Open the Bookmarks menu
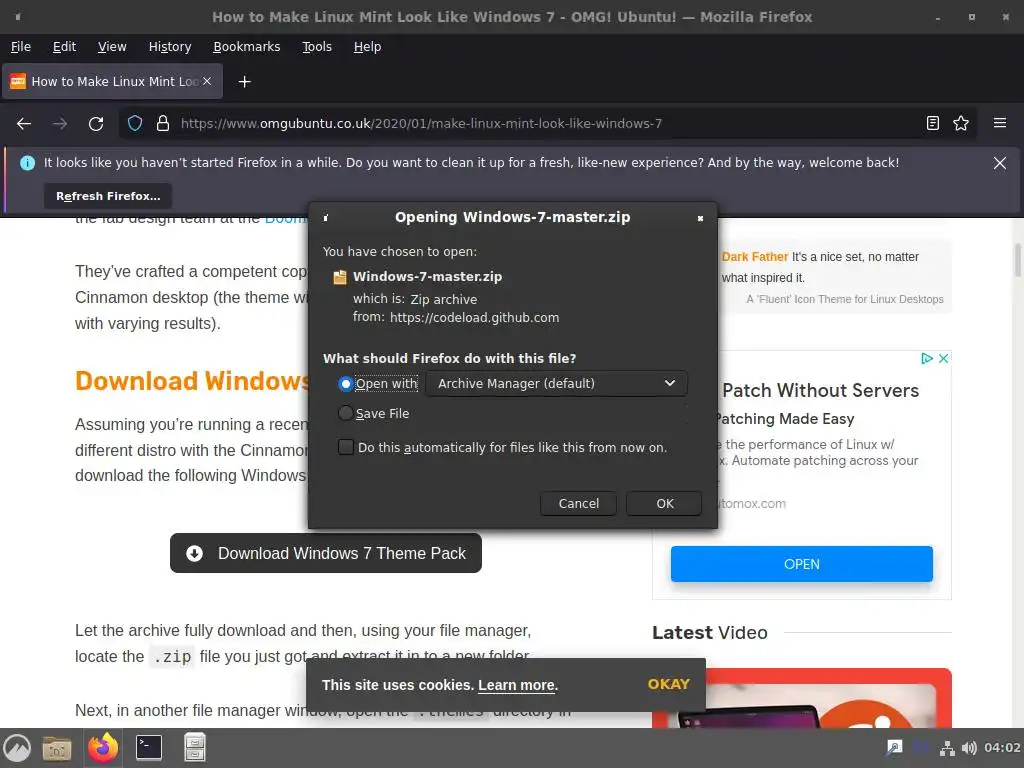 click(247, 47)
